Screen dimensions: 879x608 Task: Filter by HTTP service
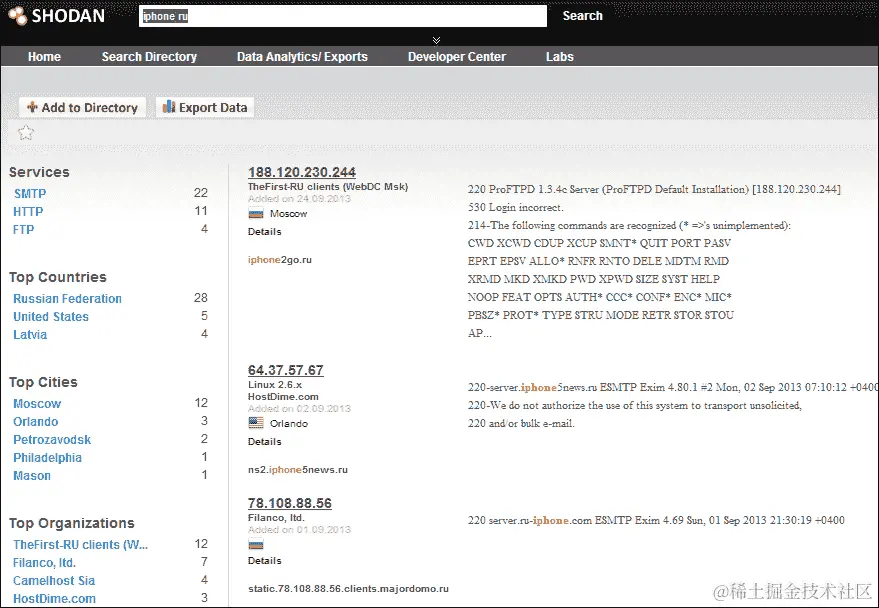click(28, 211)
